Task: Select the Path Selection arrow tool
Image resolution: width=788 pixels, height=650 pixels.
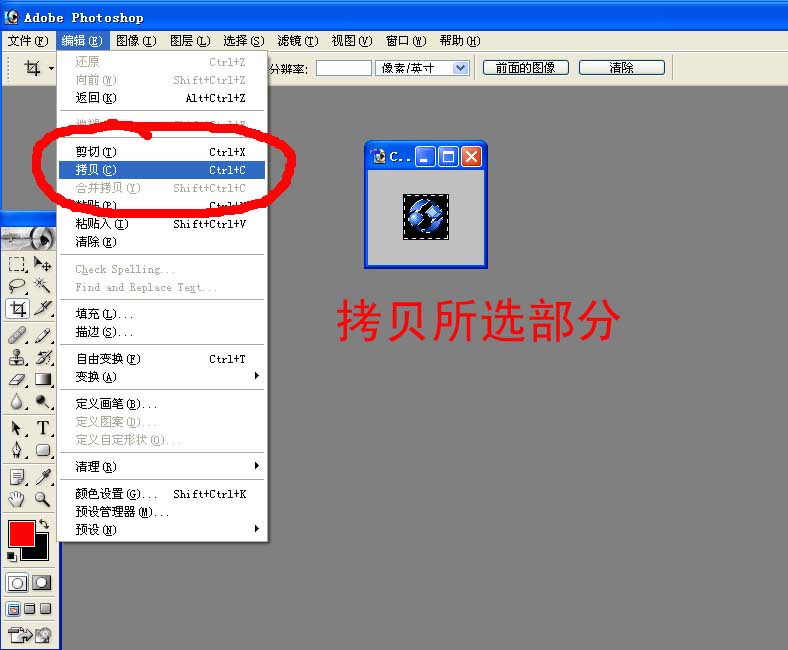Action: click(x=17, y=428)
